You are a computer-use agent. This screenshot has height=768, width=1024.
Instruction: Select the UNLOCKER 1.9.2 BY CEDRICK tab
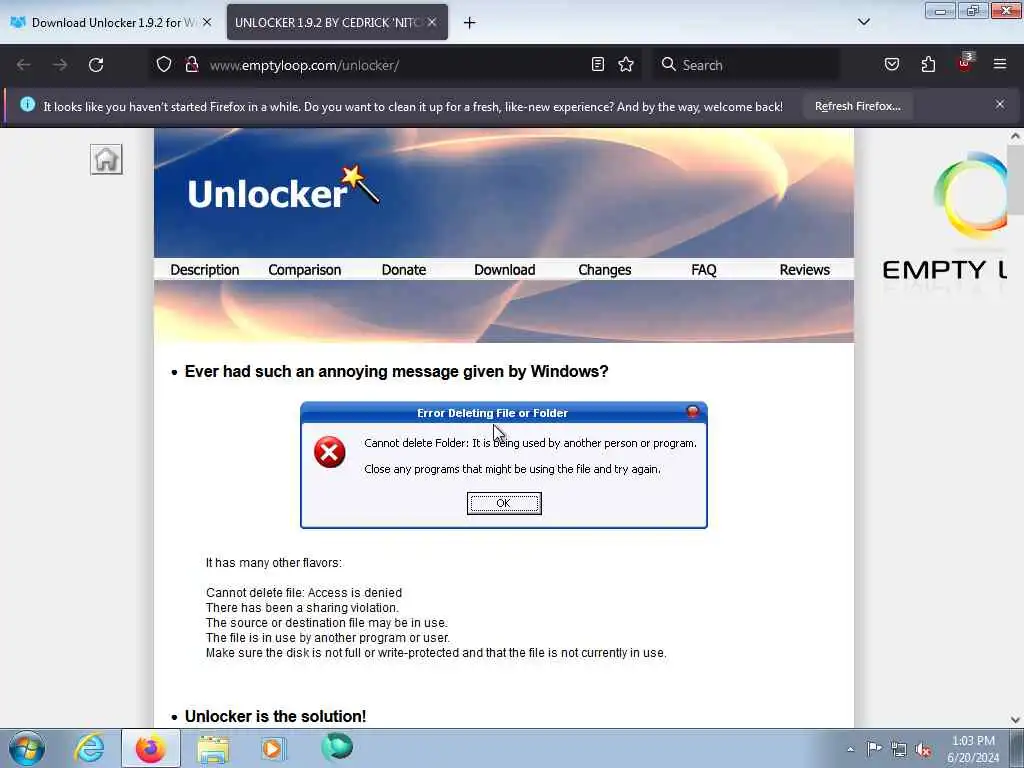tap(337, 22)
